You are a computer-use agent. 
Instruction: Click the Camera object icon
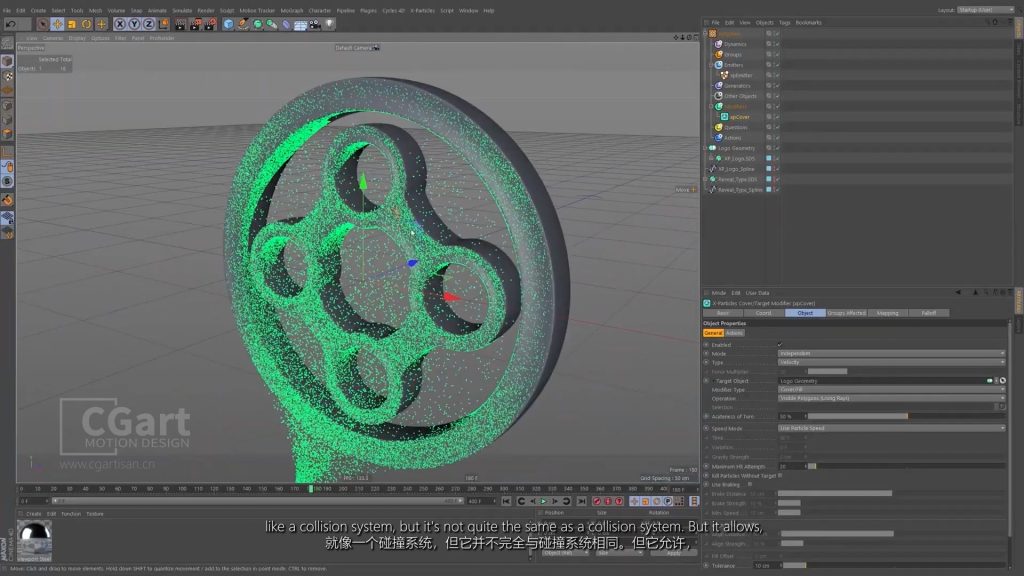click(x=315, y=24)
